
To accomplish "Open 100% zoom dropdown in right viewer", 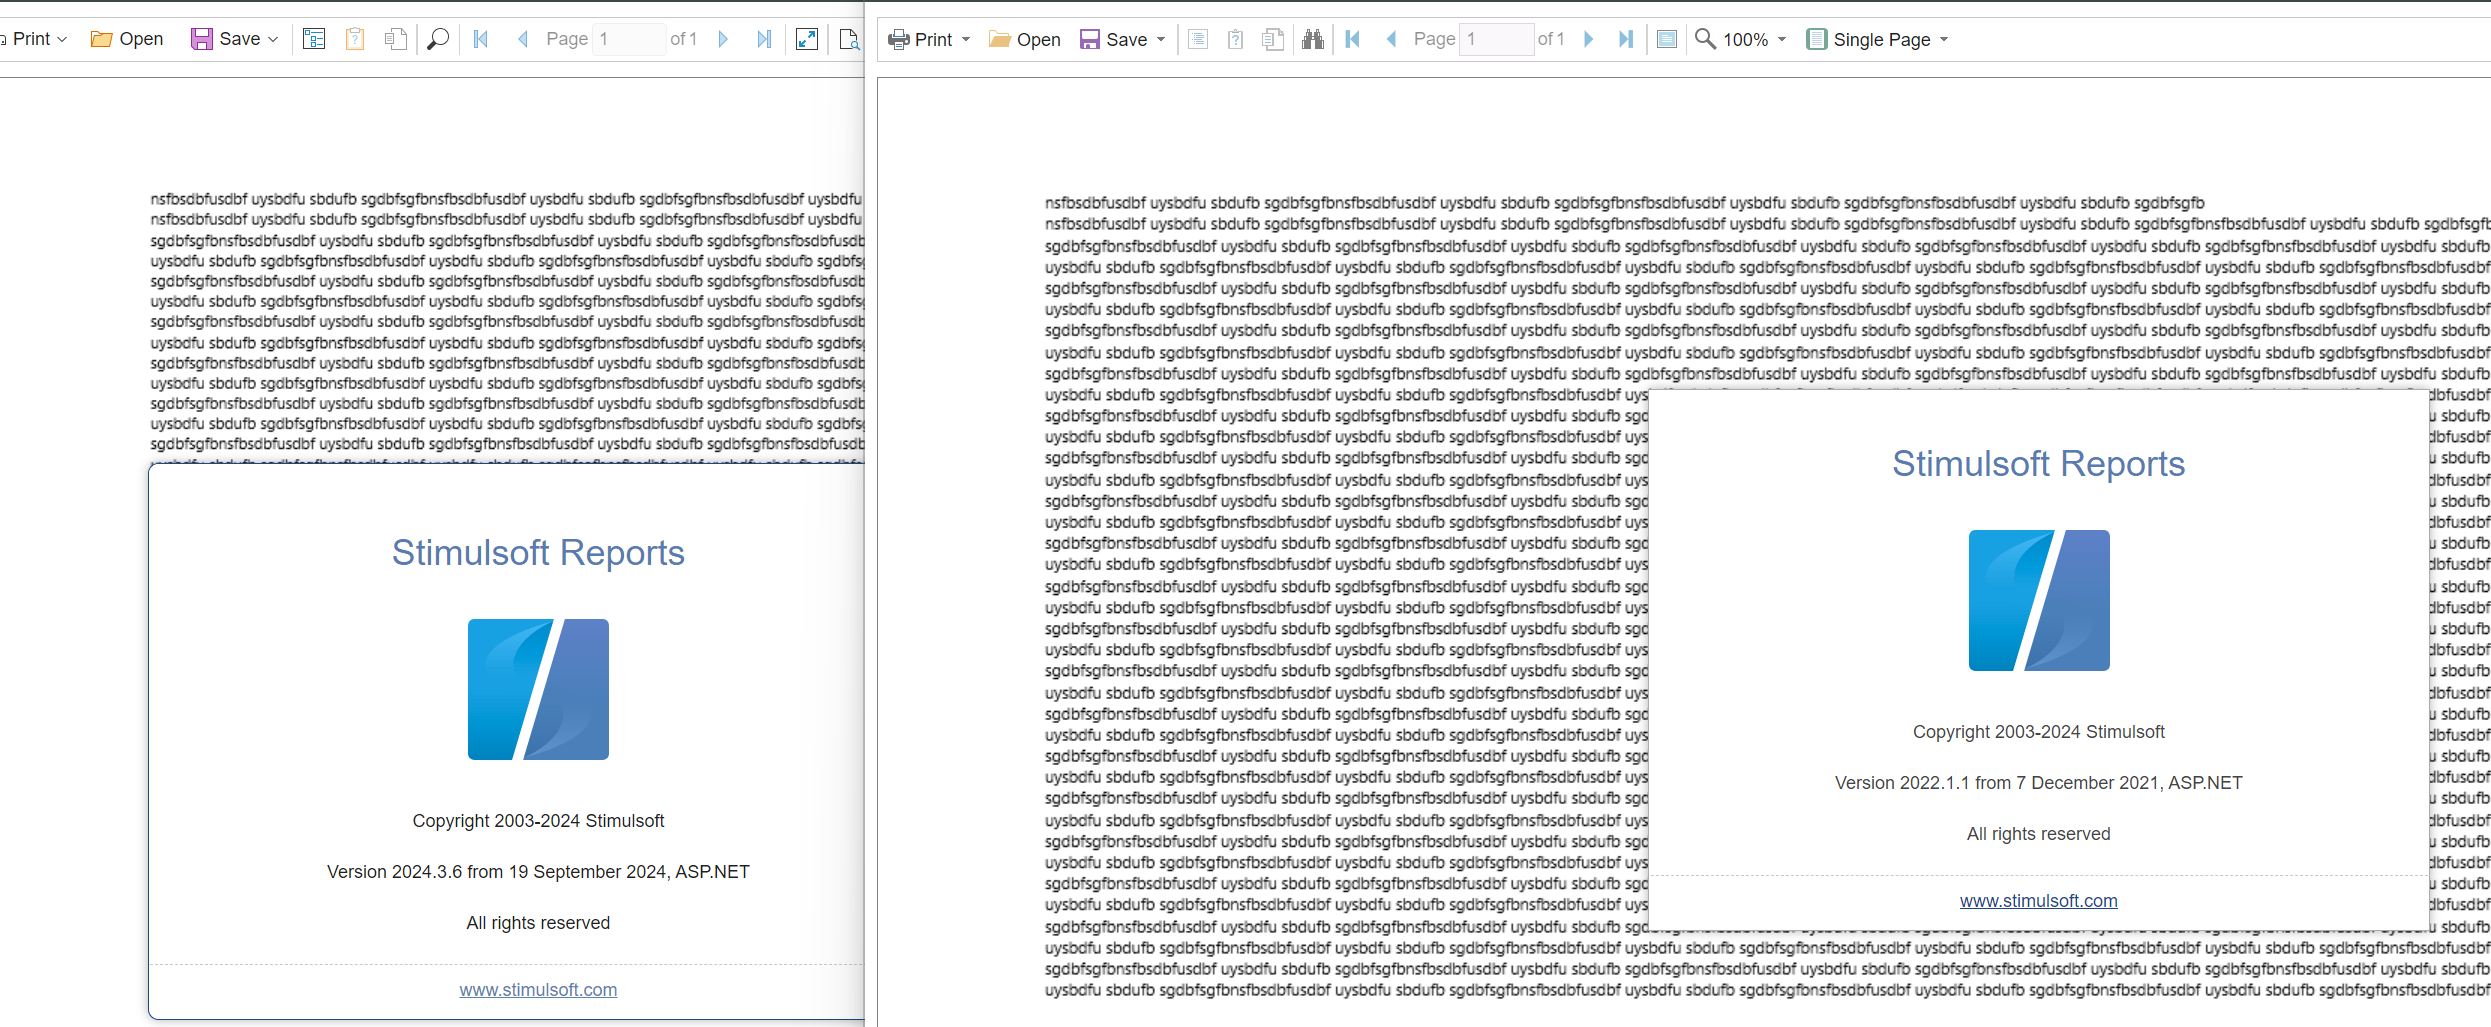I will tap(1741, 39).
